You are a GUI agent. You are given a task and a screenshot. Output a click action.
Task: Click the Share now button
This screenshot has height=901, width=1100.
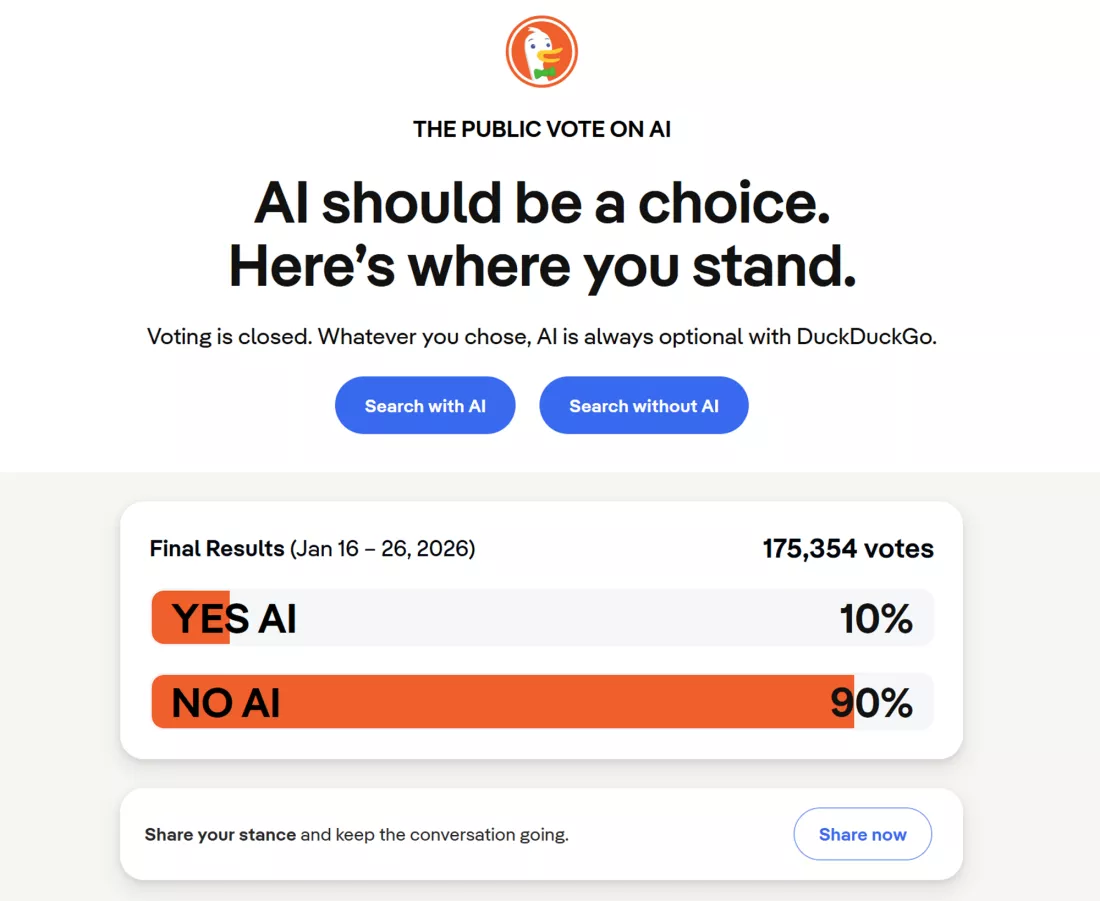[862, 833]
